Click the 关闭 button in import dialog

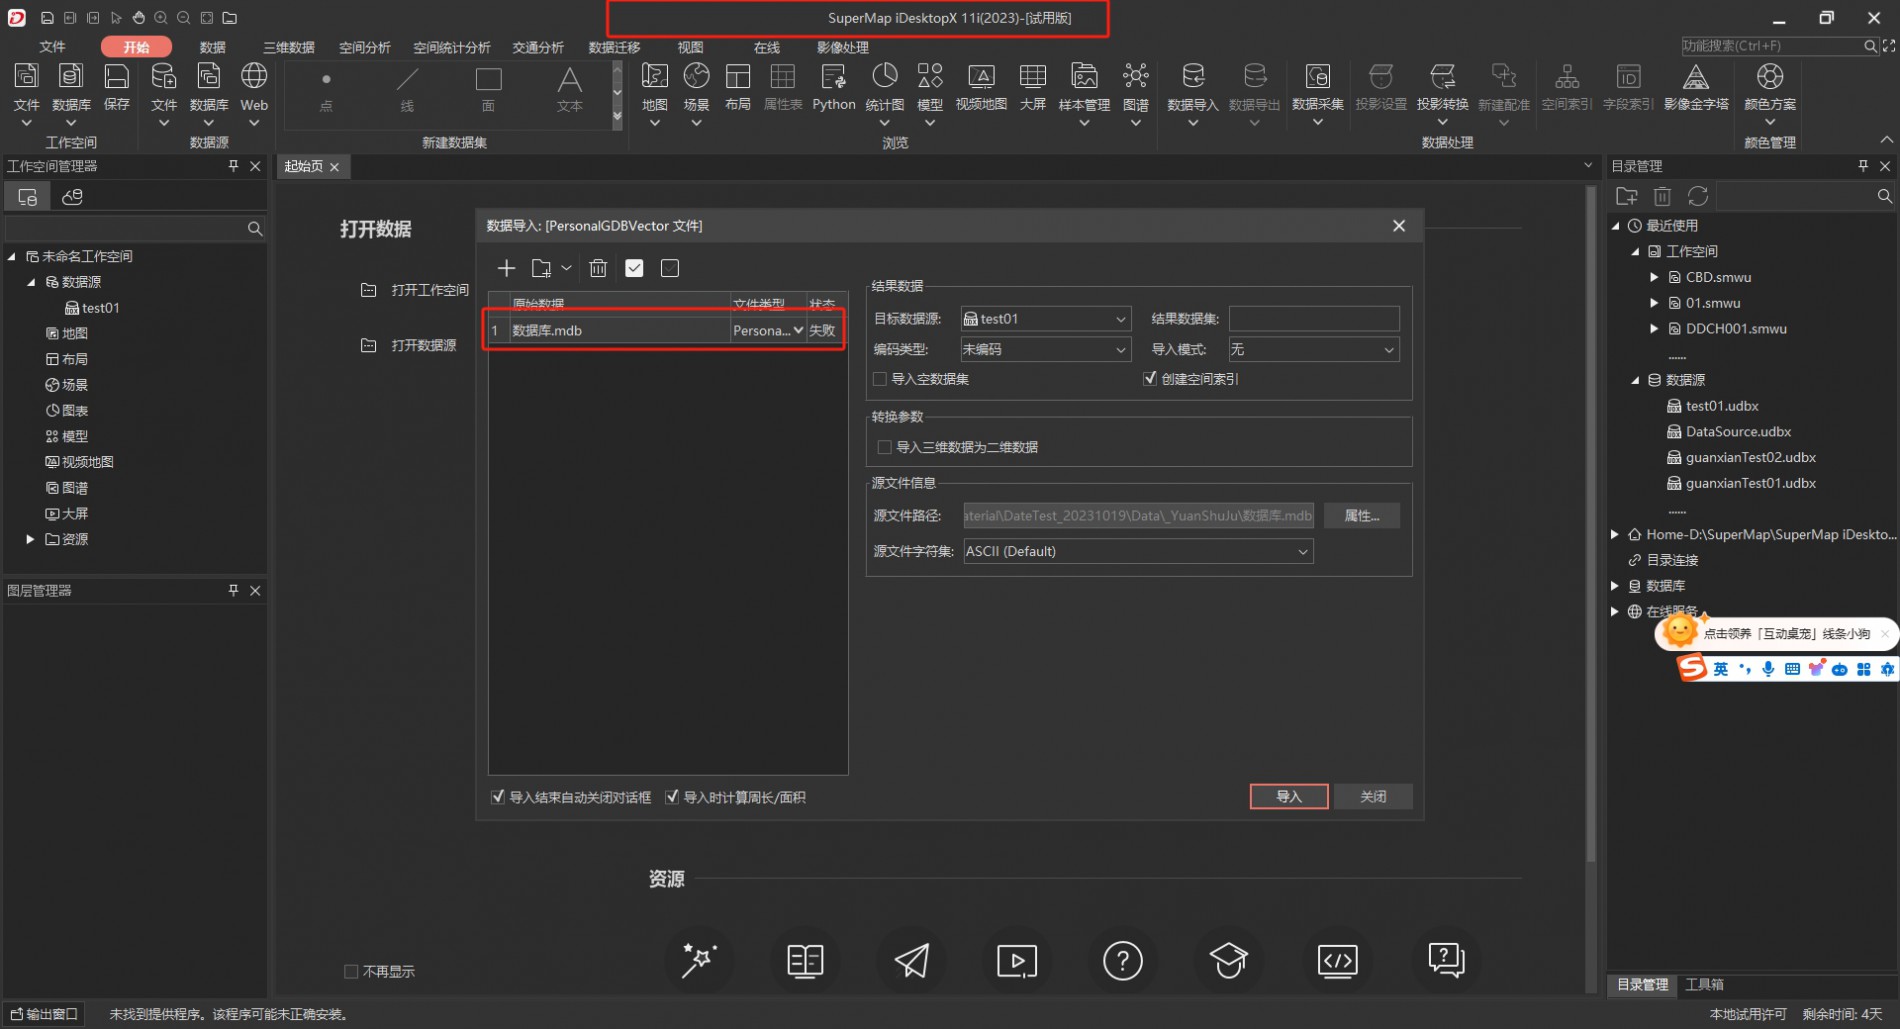coord(1373,796)
